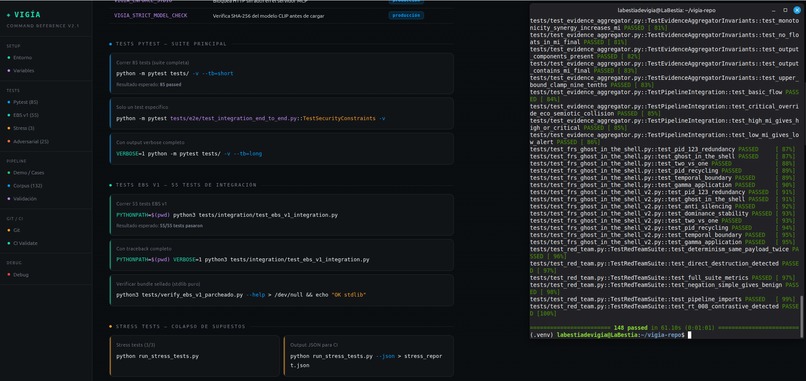Open EBS v1 (55) sidebar entry
The width and height of the screenshot is (806, 381).
pyautogui.click(x=26, y=115)
